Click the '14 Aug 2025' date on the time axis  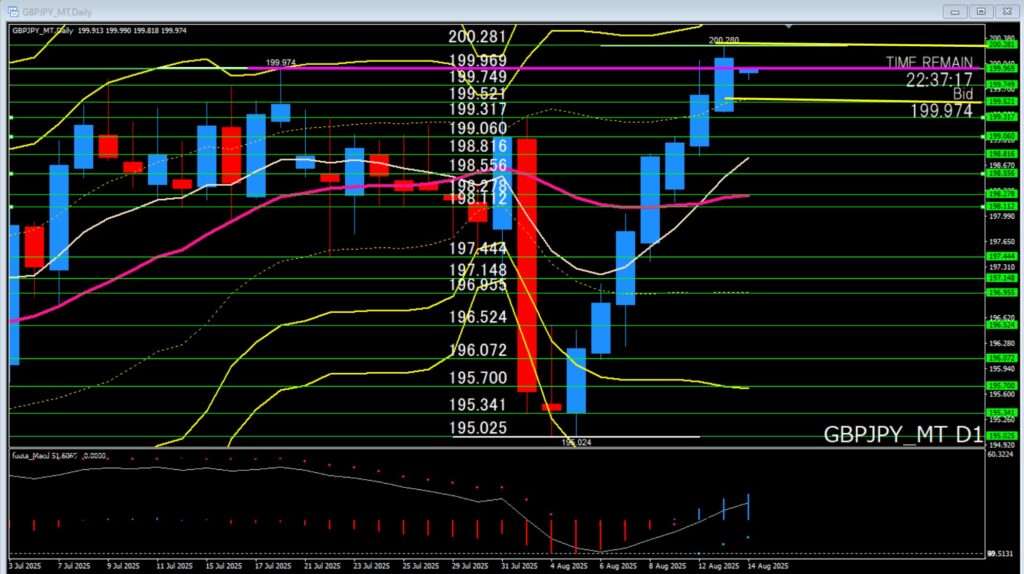pos(767,566)
